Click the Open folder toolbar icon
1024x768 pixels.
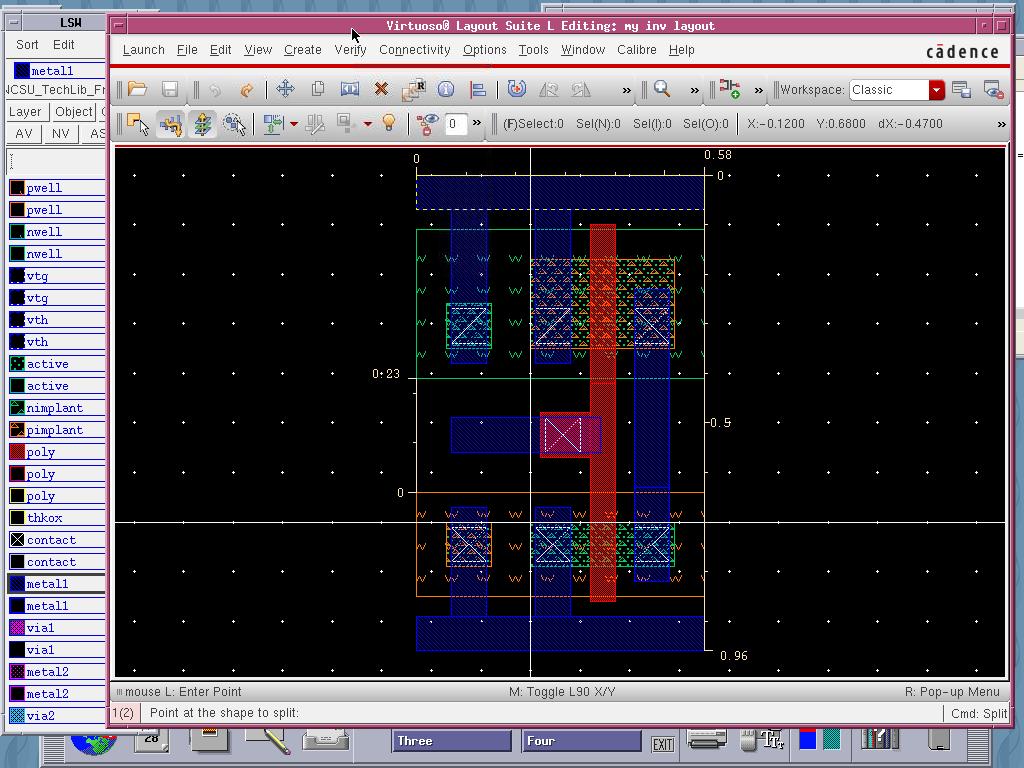137,89
